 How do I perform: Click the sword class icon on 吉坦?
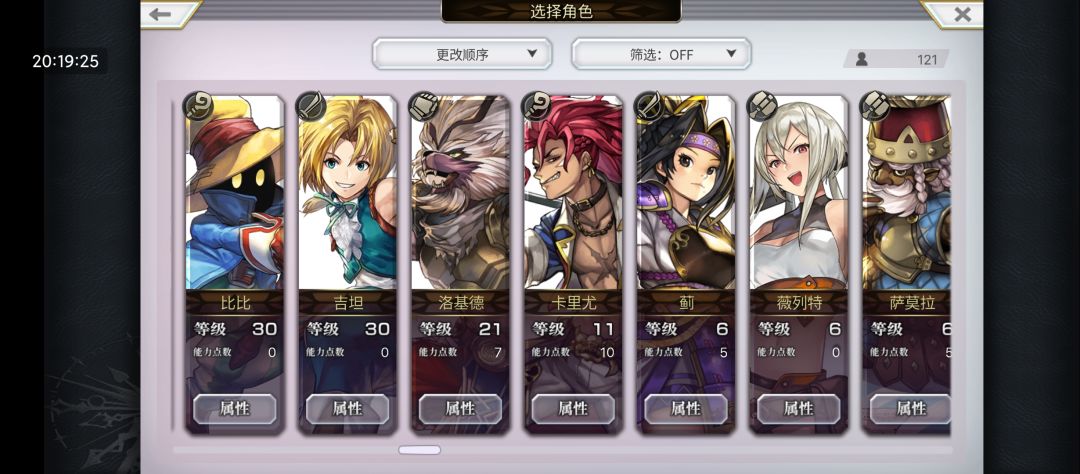[311, 106]
